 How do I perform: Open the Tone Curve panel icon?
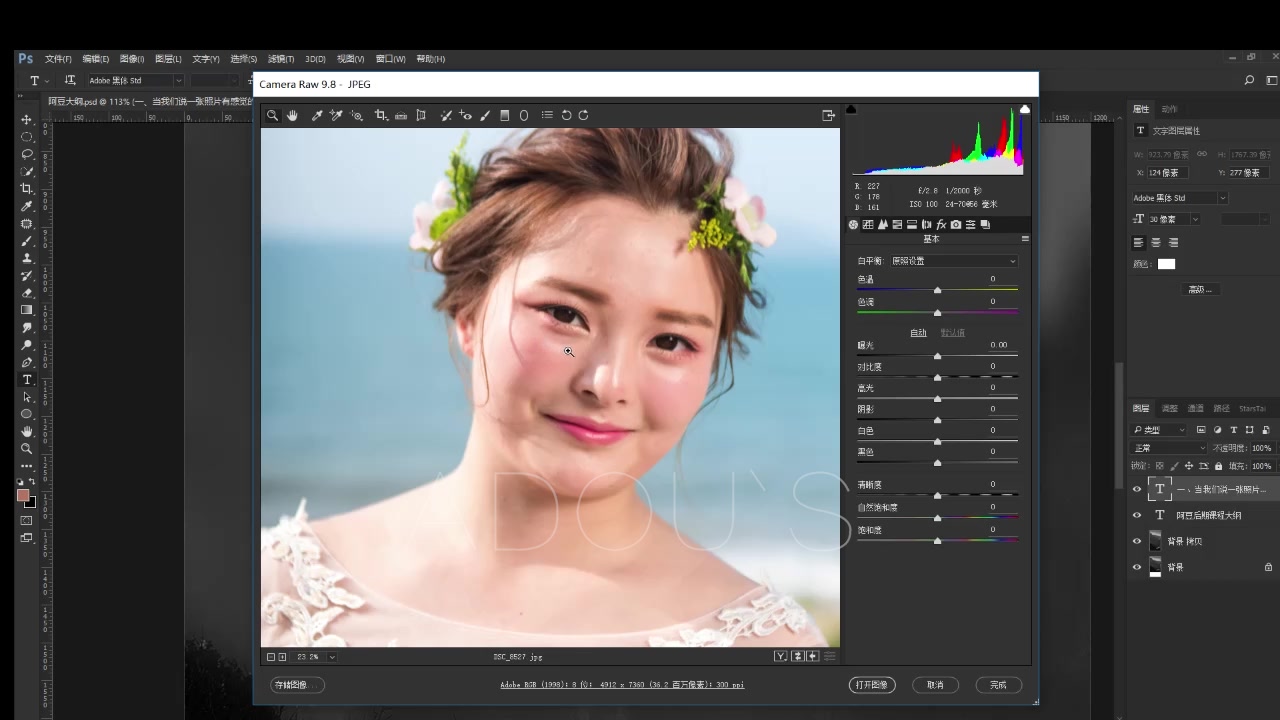click(868, 225)
